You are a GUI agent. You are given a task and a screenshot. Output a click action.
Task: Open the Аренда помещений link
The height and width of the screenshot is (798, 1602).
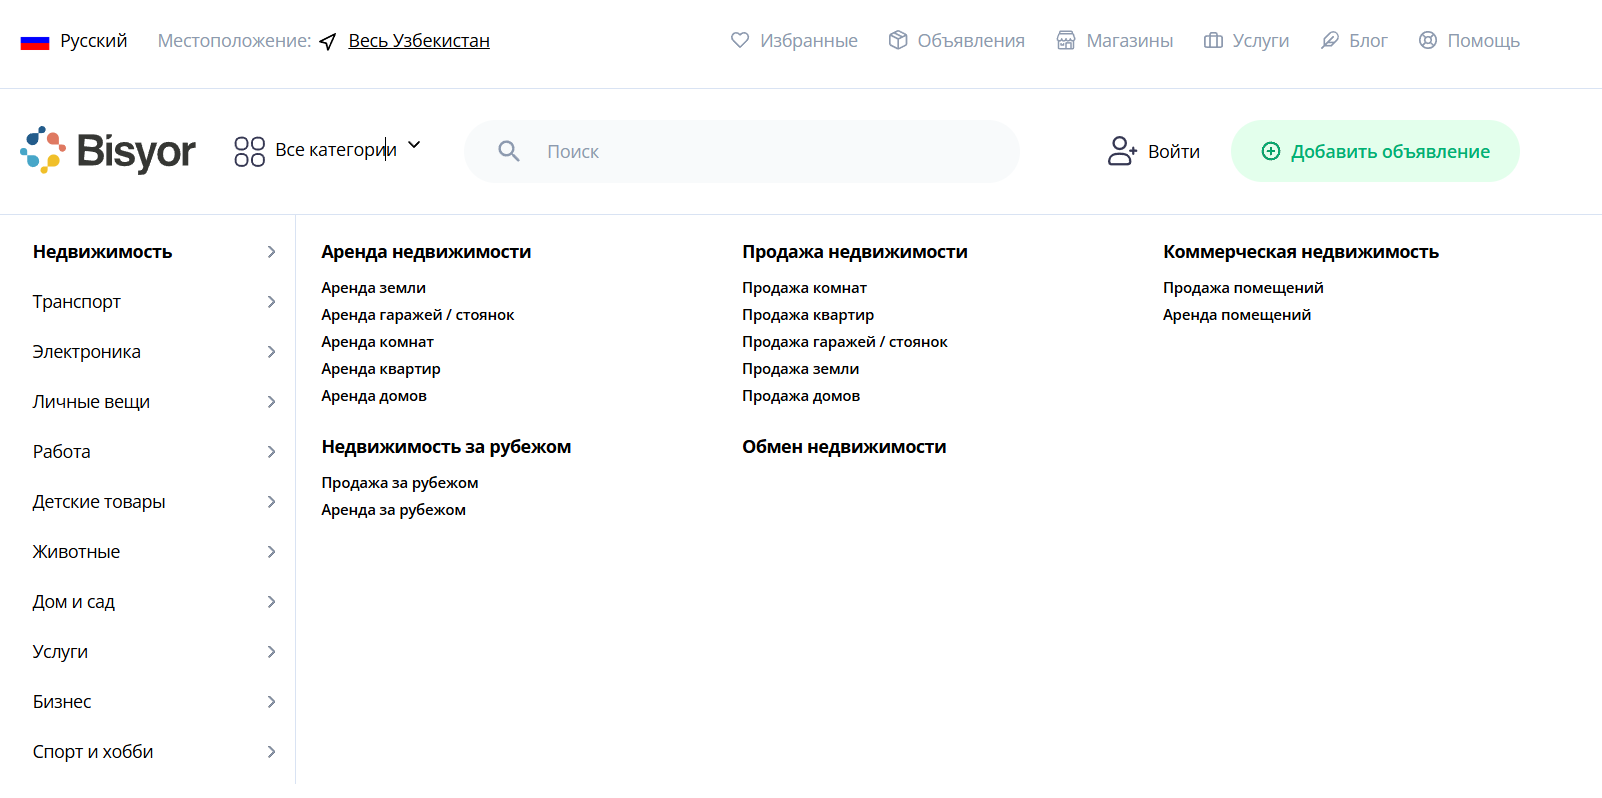(x=1237, y=315)
